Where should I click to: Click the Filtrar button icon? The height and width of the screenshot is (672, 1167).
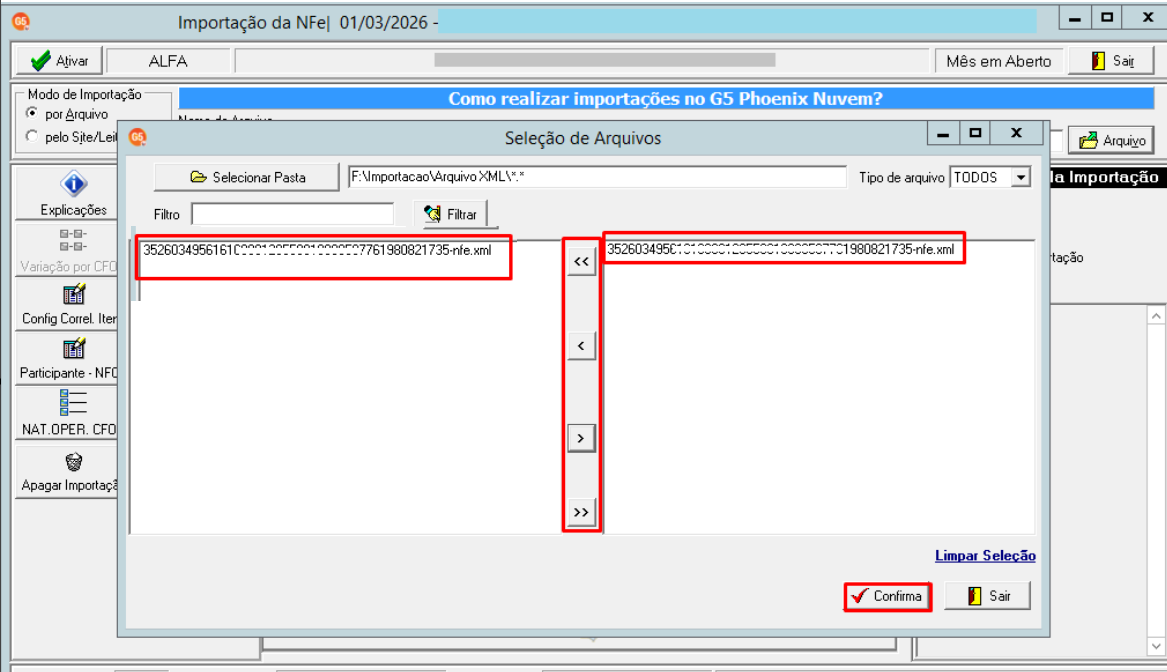tap(432, 214)
